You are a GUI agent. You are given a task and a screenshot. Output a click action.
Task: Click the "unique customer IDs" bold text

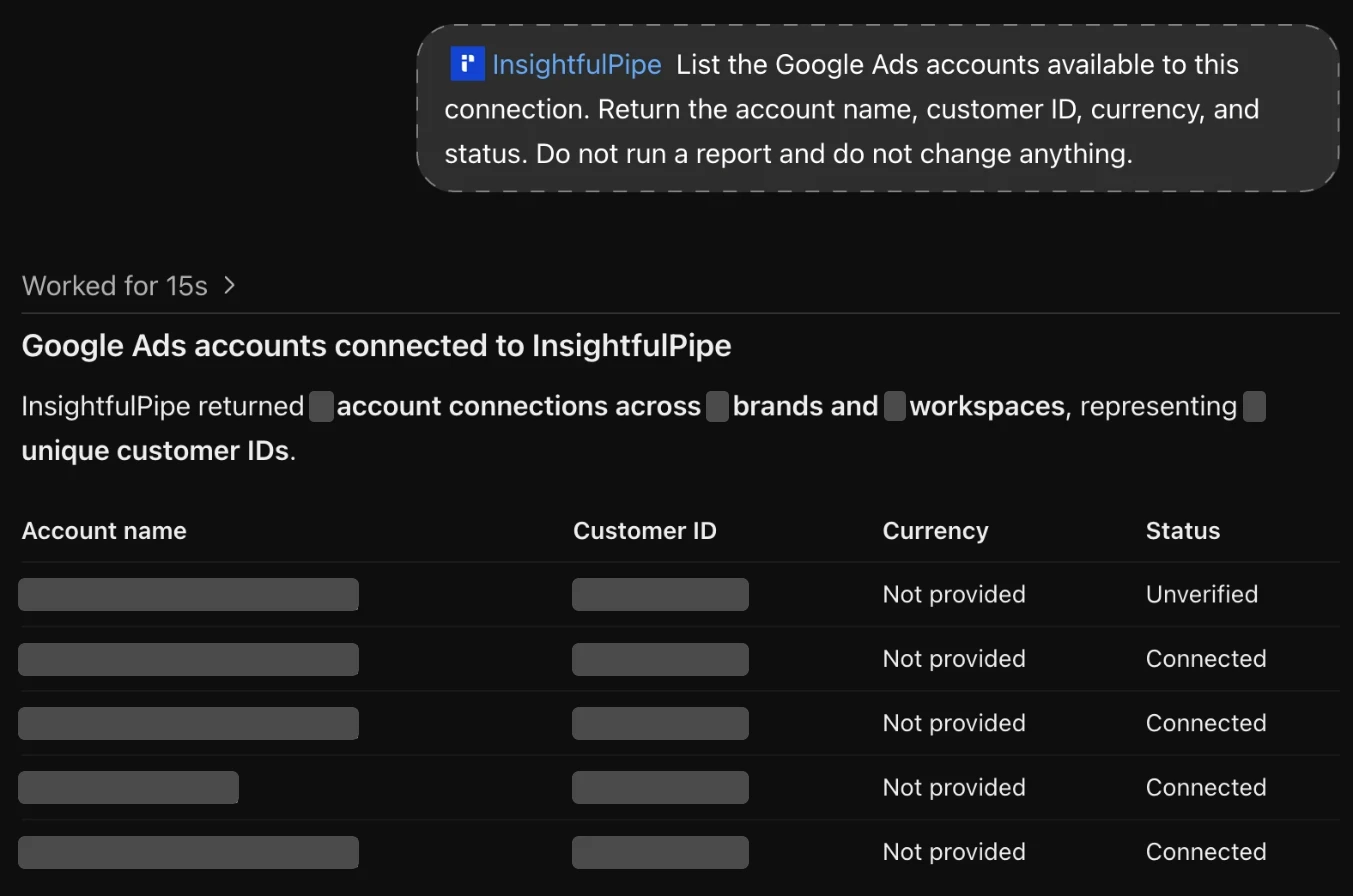point(156,450)
